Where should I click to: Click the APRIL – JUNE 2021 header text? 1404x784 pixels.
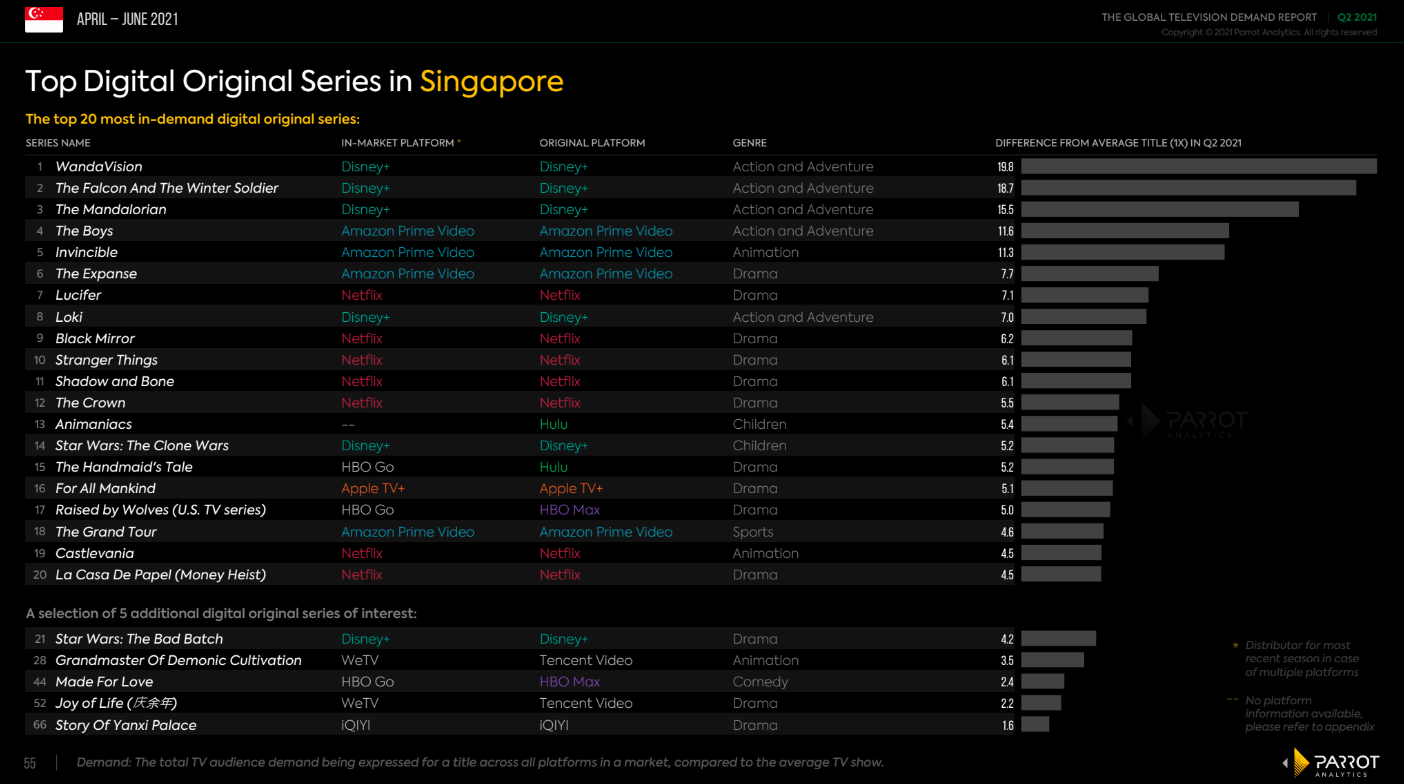click(x=127, y=19)
